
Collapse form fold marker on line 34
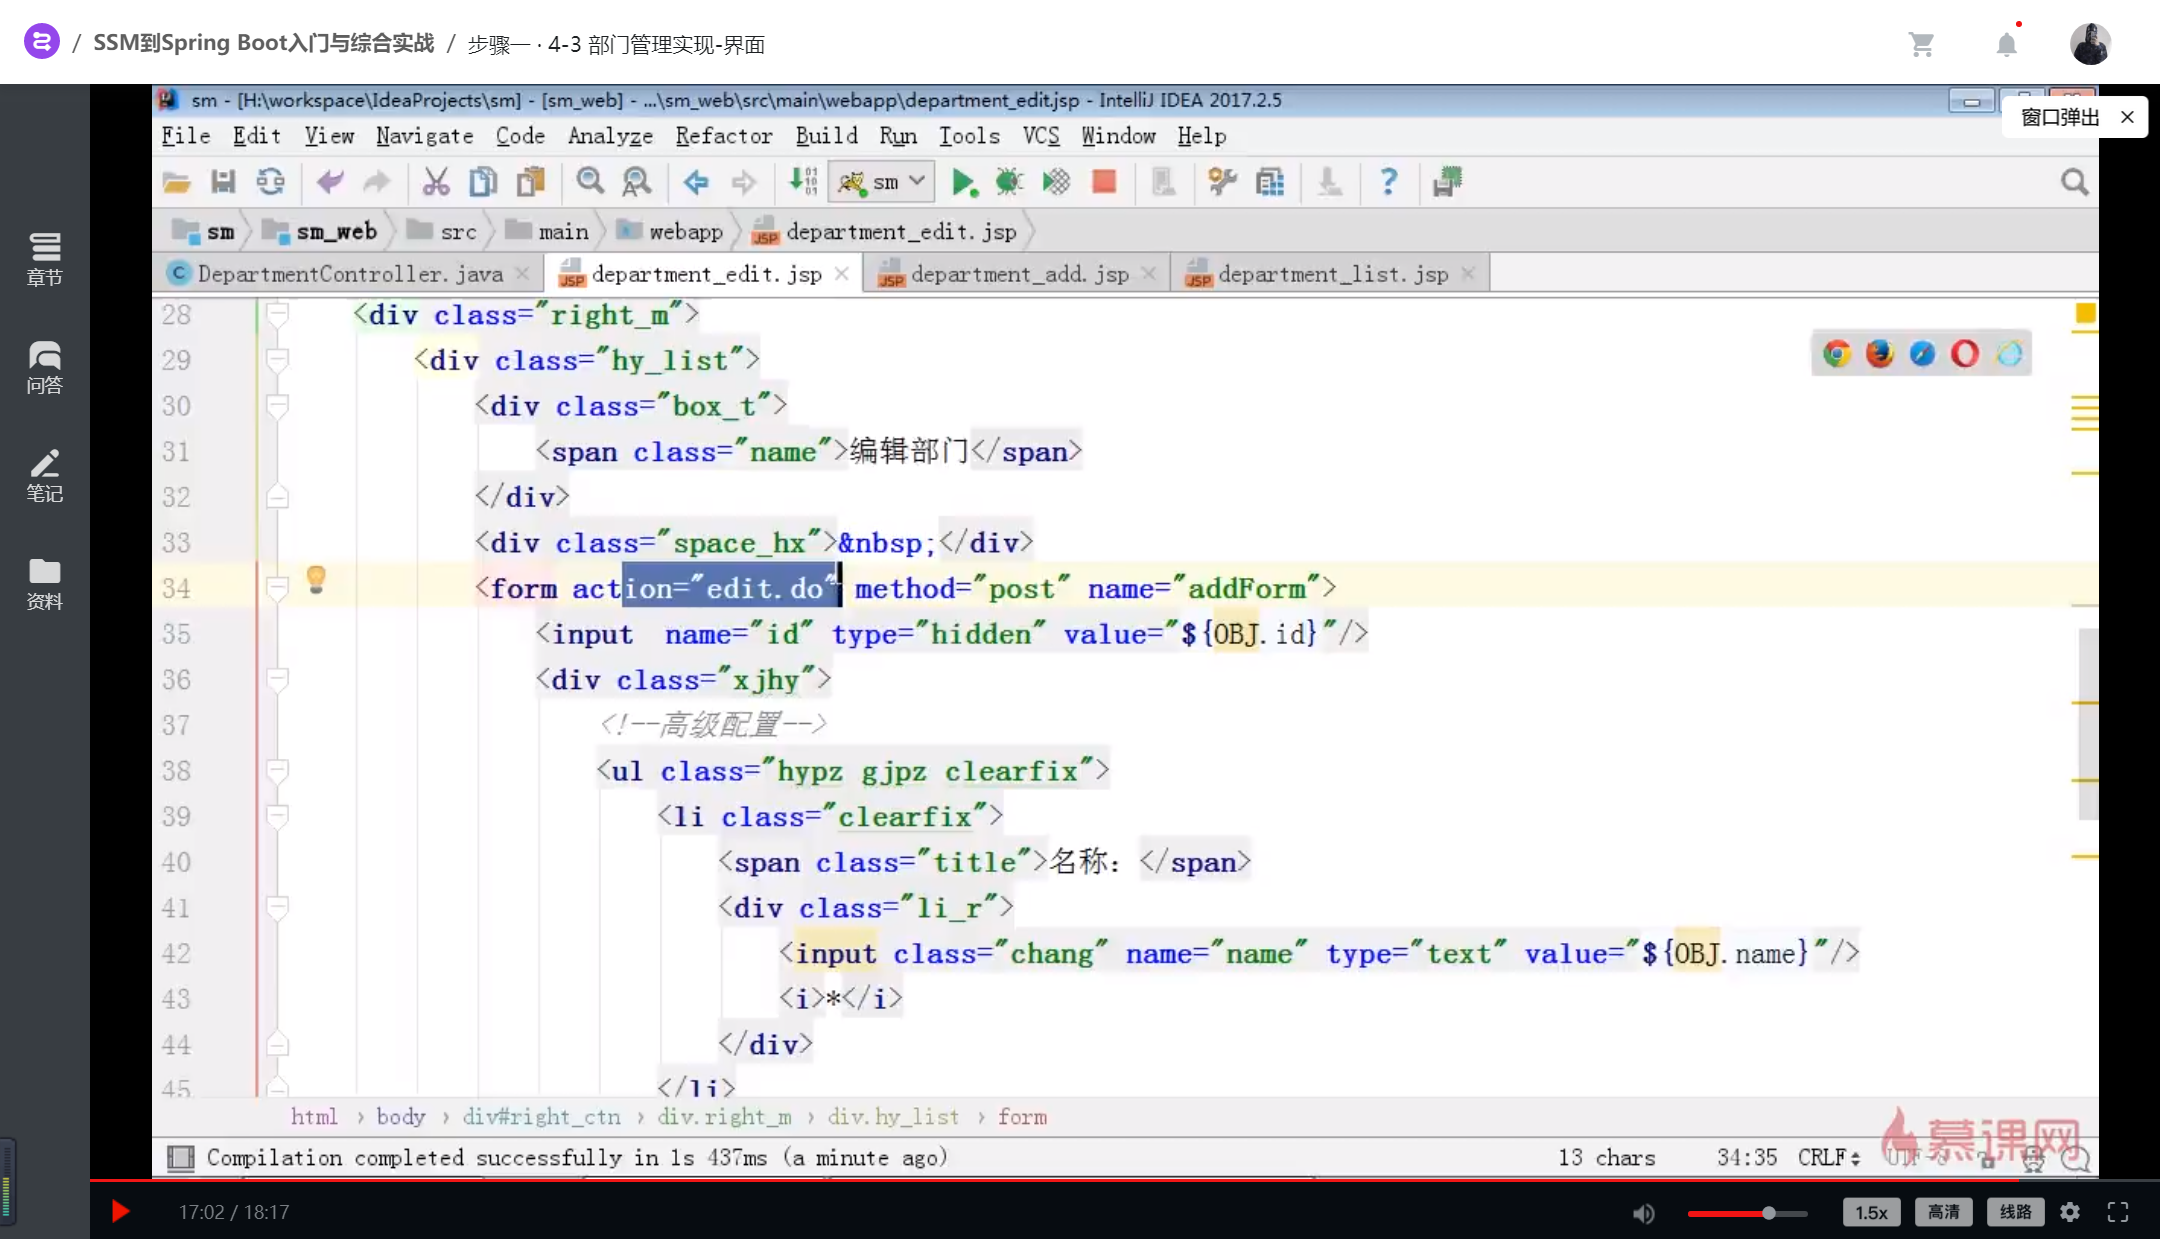coord(278,588)
